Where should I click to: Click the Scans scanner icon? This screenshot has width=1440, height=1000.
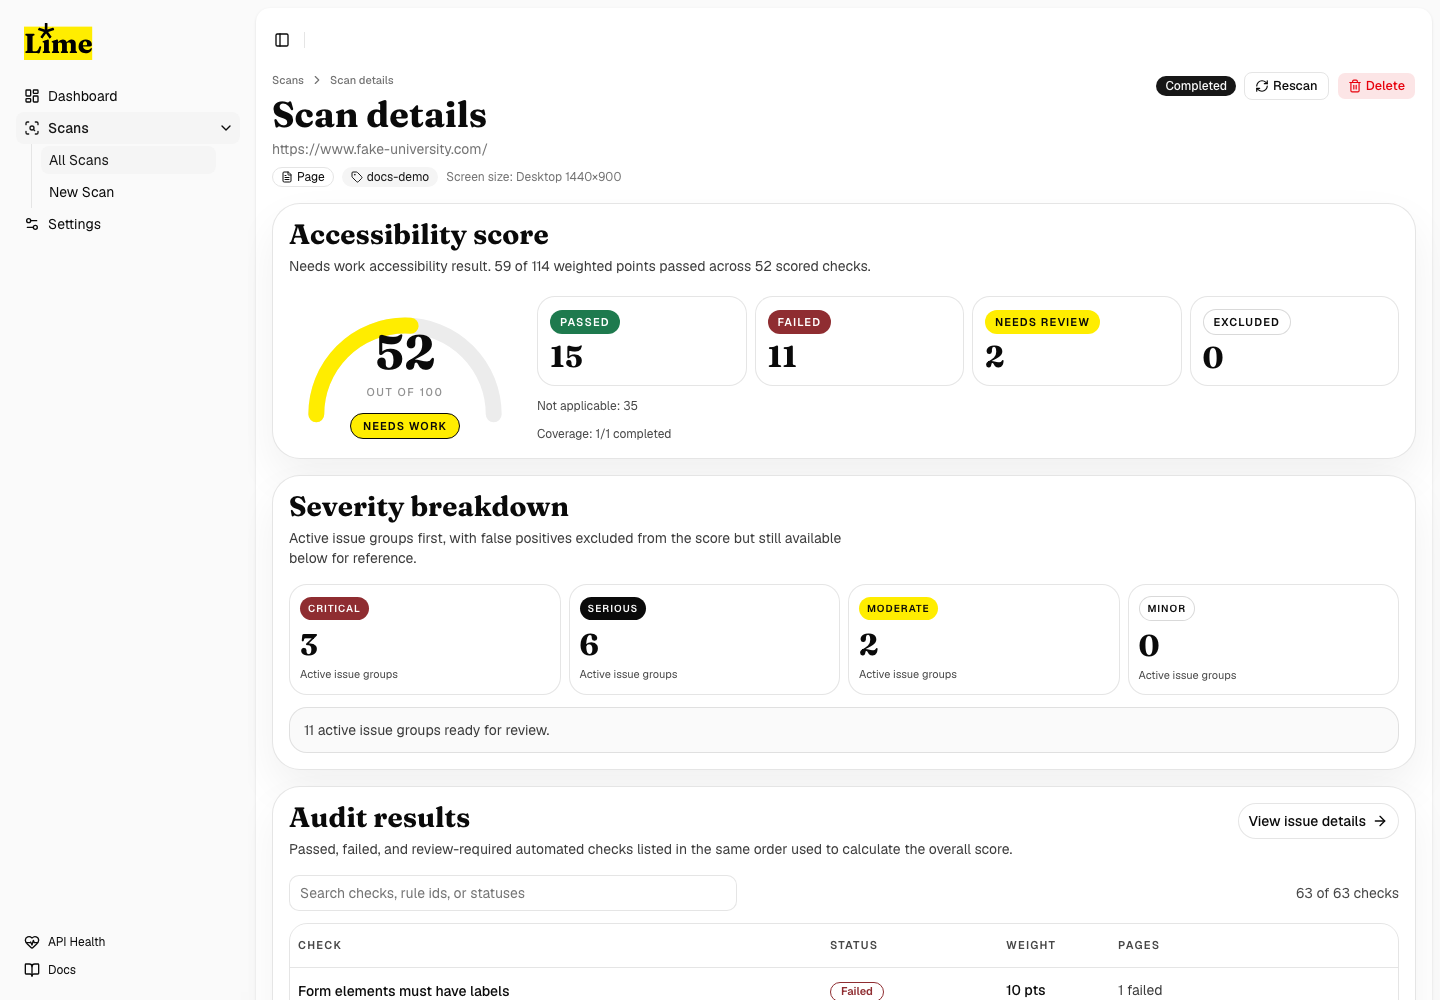click(x=32, y=128)
